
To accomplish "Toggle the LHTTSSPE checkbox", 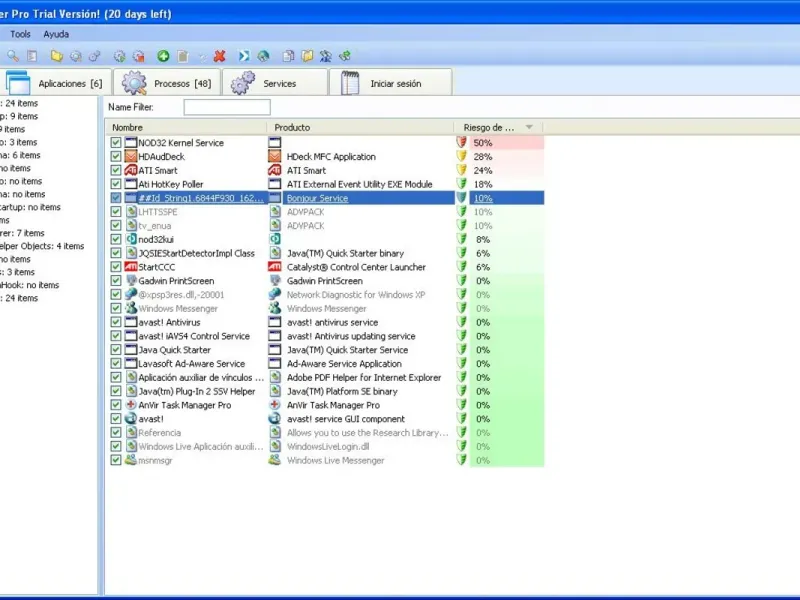I will coord(116,211).
